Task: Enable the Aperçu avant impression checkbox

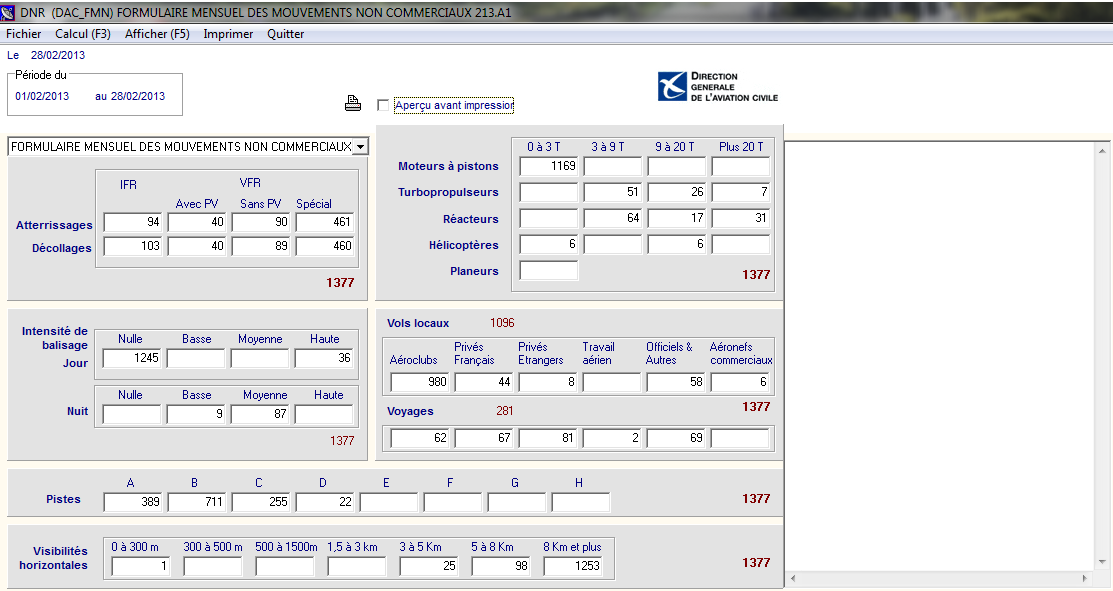Action: pos(383,105)
